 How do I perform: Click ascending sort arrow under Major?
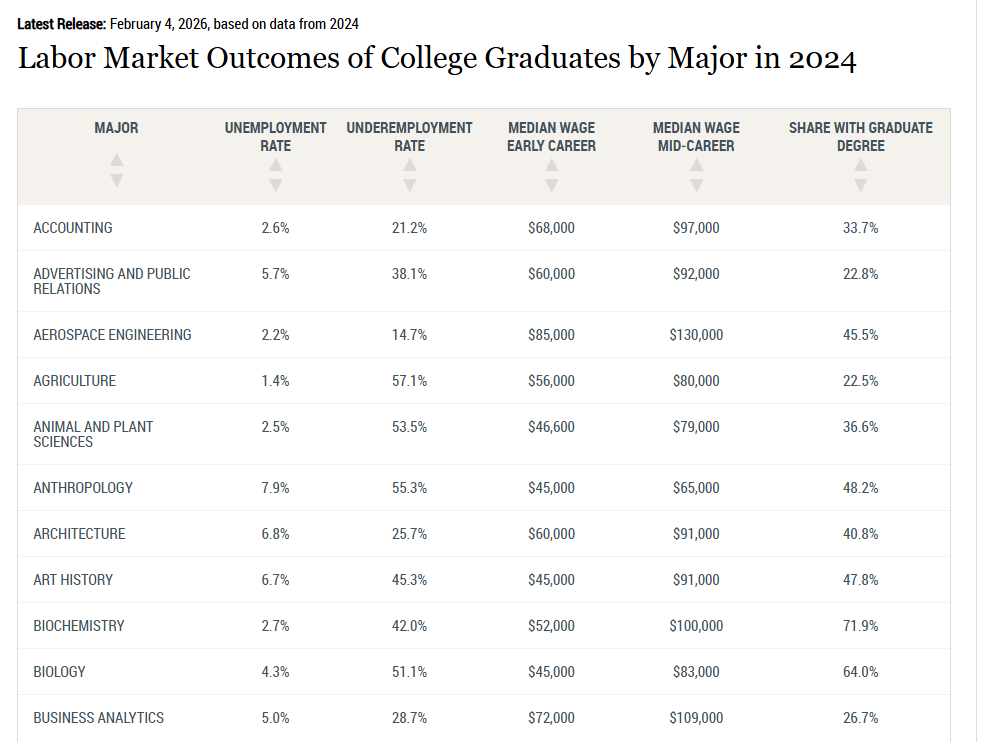(117, 160)
